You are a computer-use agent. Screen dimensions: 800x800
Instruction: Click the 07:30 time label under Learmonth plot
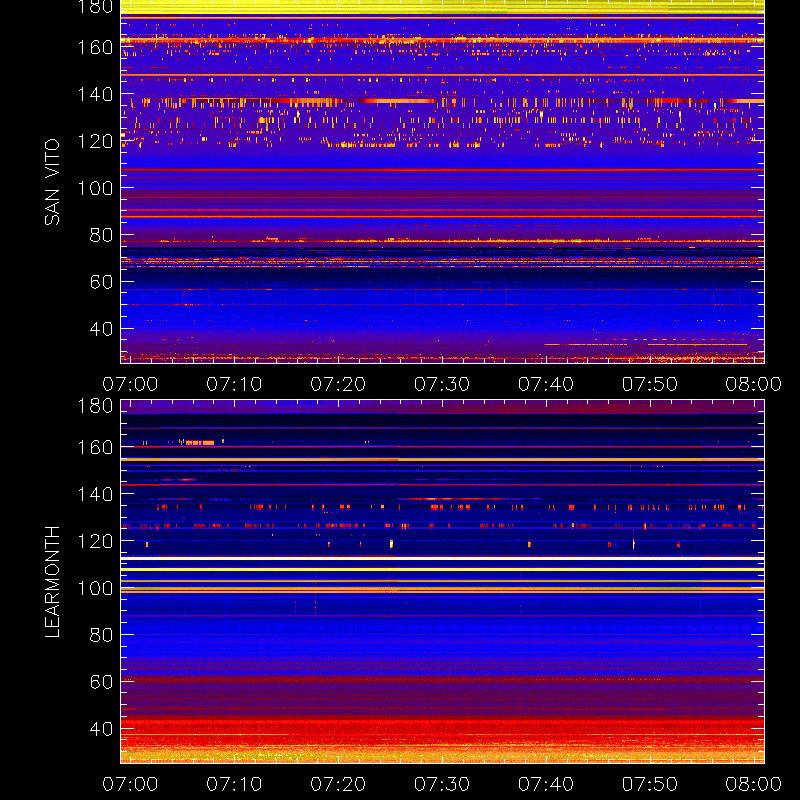pos(442,784)
